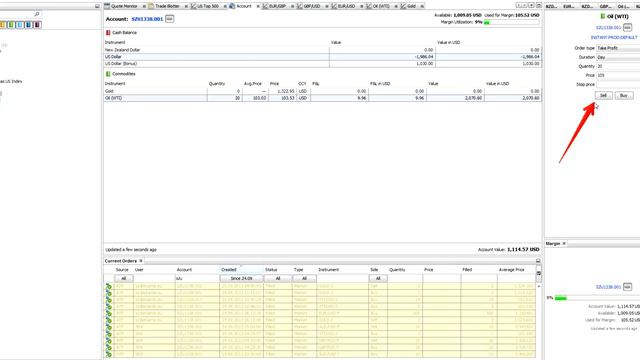The width and height of the screenshot is (640, 360).
Task: Open the Side filter All dropdown
Action: pyautogui.click(x=378, y=278)
